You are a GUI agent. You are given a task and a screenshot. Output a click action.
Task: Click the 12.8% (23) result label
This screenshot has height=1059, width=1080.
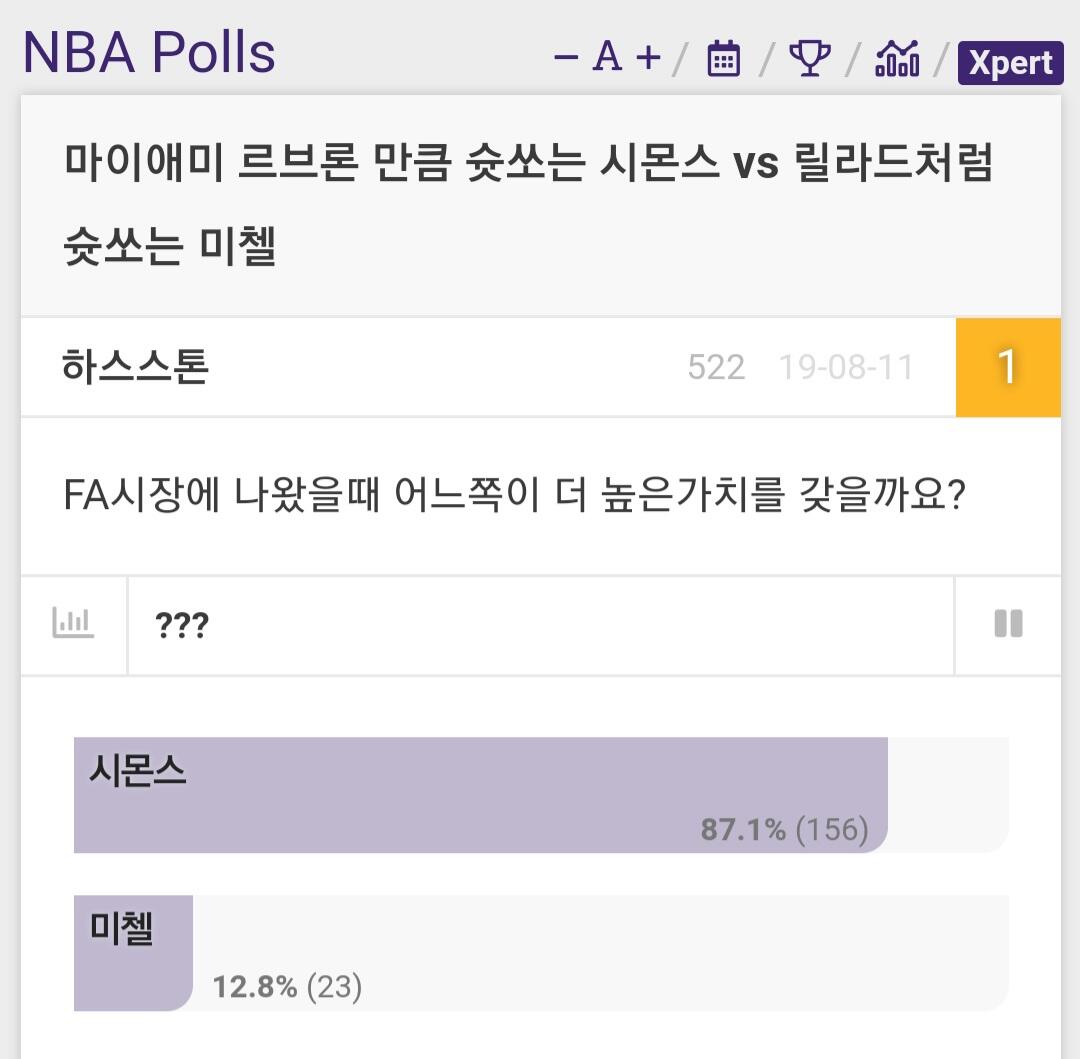pos(287,986)
